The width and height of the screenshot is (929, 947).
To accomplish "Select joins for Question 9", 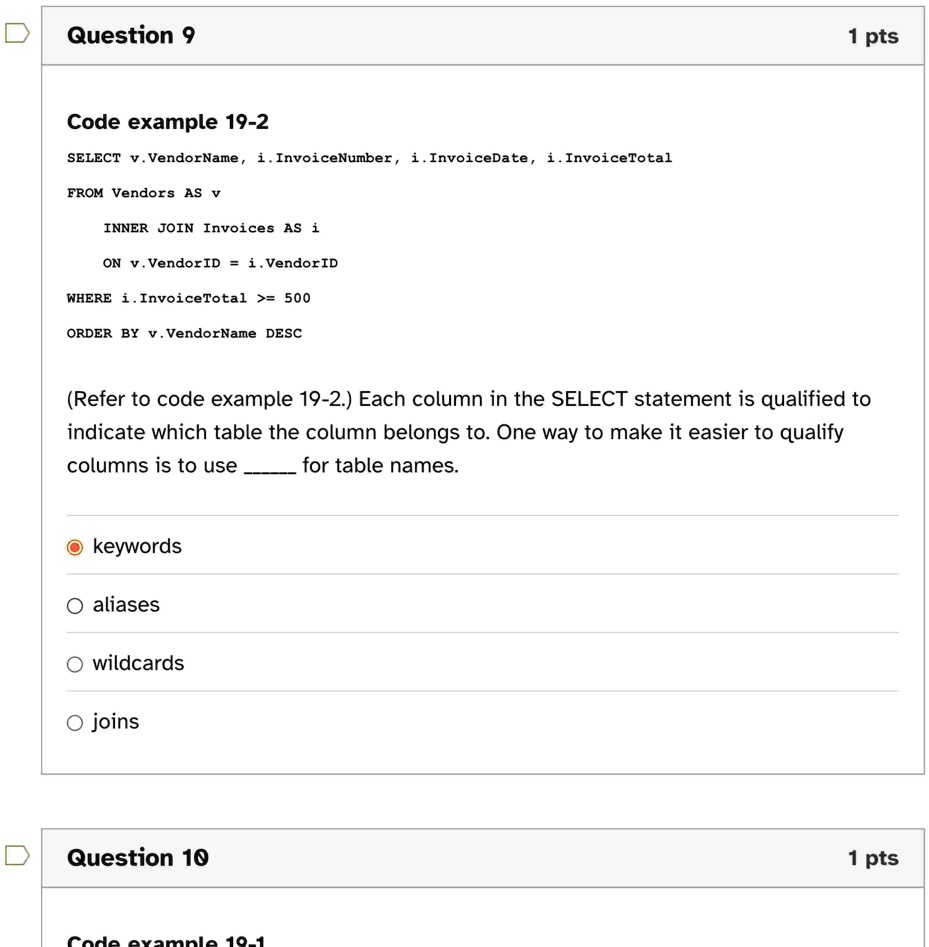I will 75,721.
